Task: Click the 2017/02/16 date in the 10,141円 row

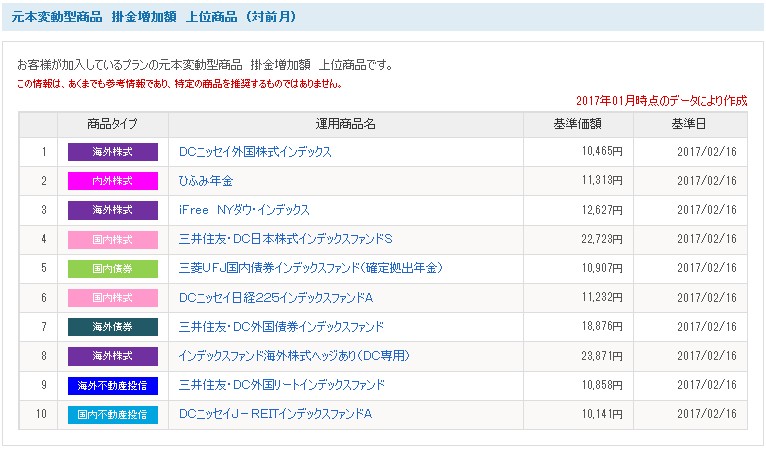Action: coord(707,414)
